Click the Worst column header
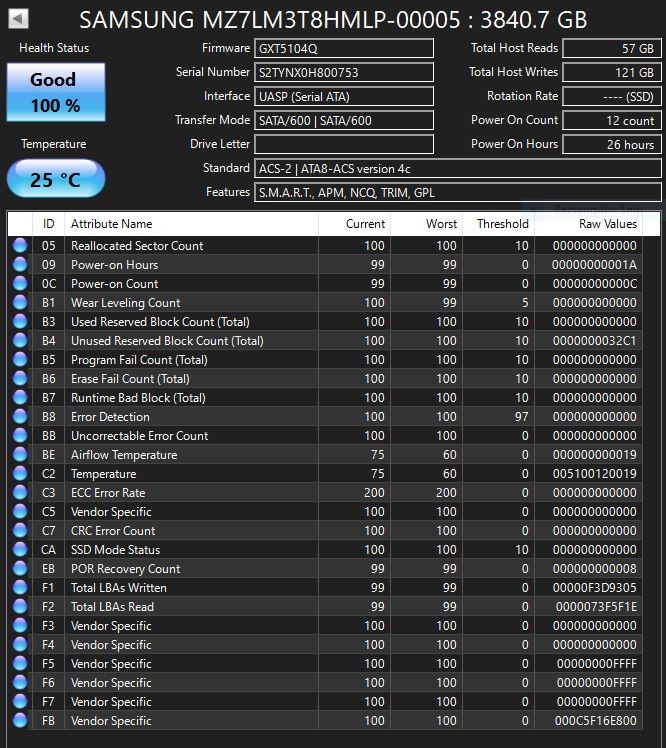Screen dimensions: 666x748 coord(427,224)
